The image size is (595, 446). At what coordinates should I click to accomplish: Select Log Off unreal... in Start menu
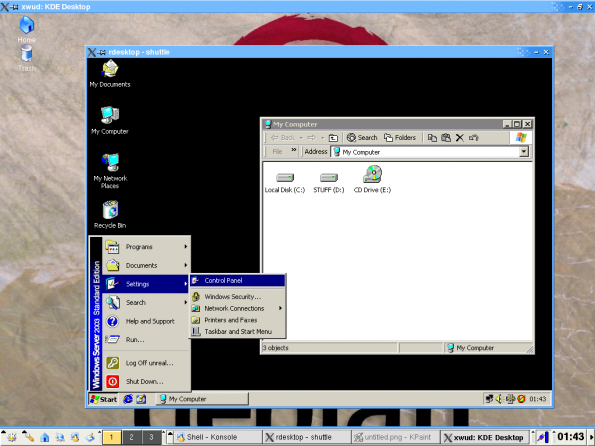146,363
